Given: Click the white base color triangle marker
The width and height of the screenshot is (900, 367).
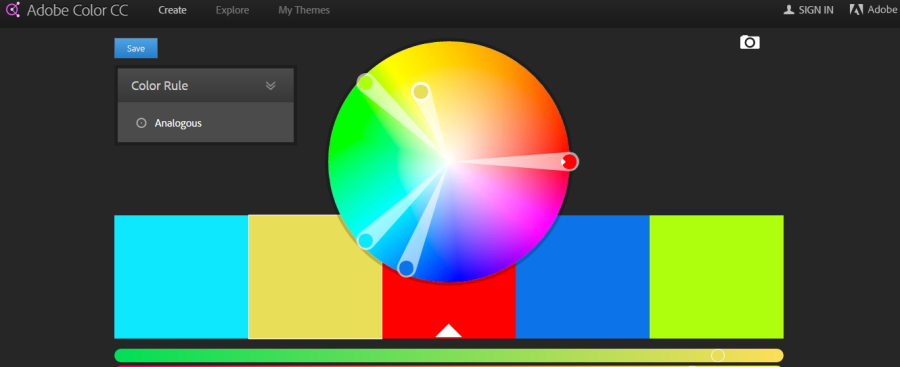Looking at the screenshot, I should click(x=449, y=330).
